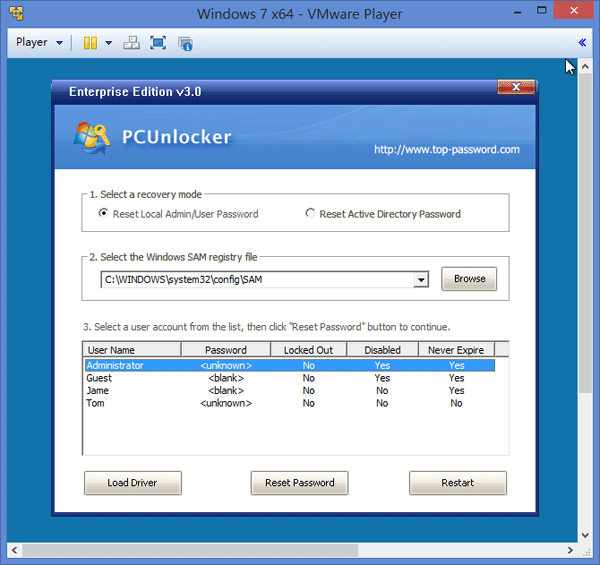Maximize the VMware Player window
Screen dimensions: 600x565
541,11
